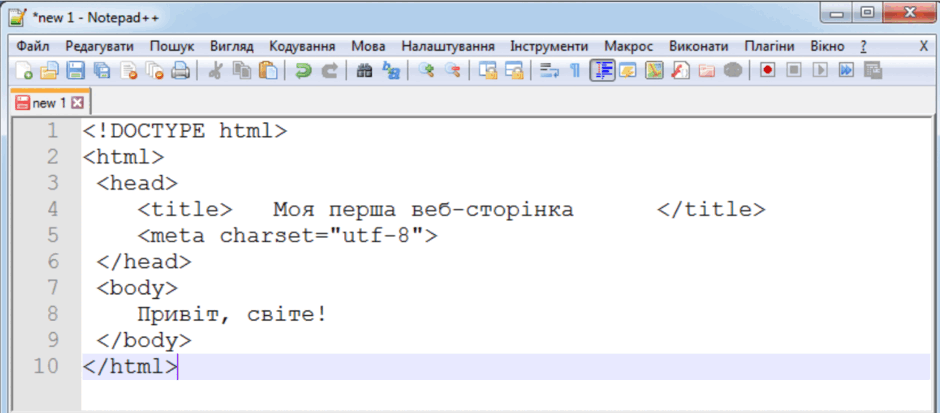Open the Function List panel icon

coord(680,71)
